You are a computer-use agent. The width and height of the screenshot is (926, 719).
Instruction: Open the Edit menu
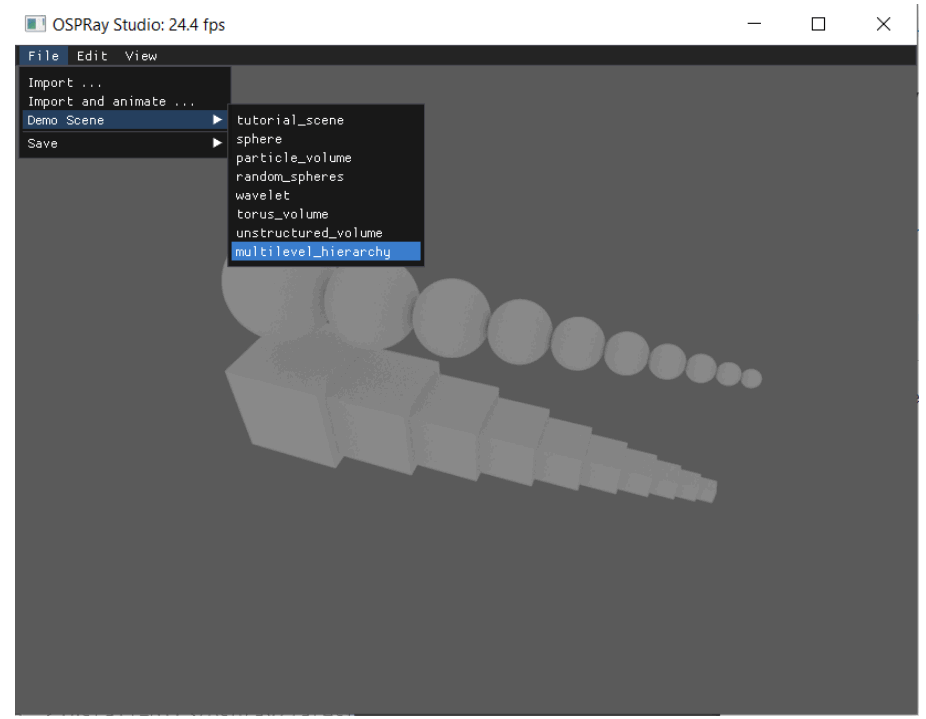click(x=92, y=56)
